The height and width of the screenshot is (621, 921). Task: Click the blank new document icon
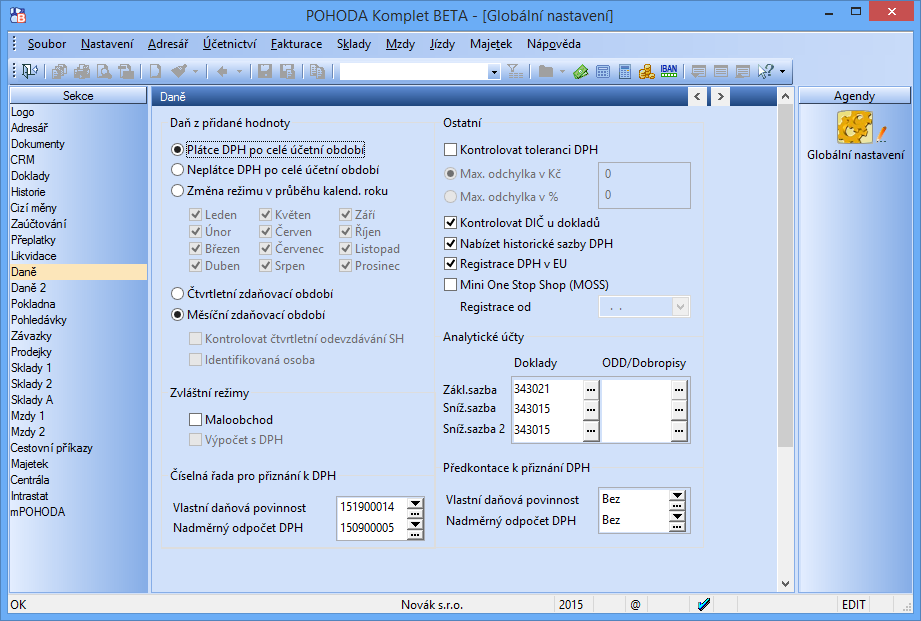pyautogui.click(x=156, y=72)
